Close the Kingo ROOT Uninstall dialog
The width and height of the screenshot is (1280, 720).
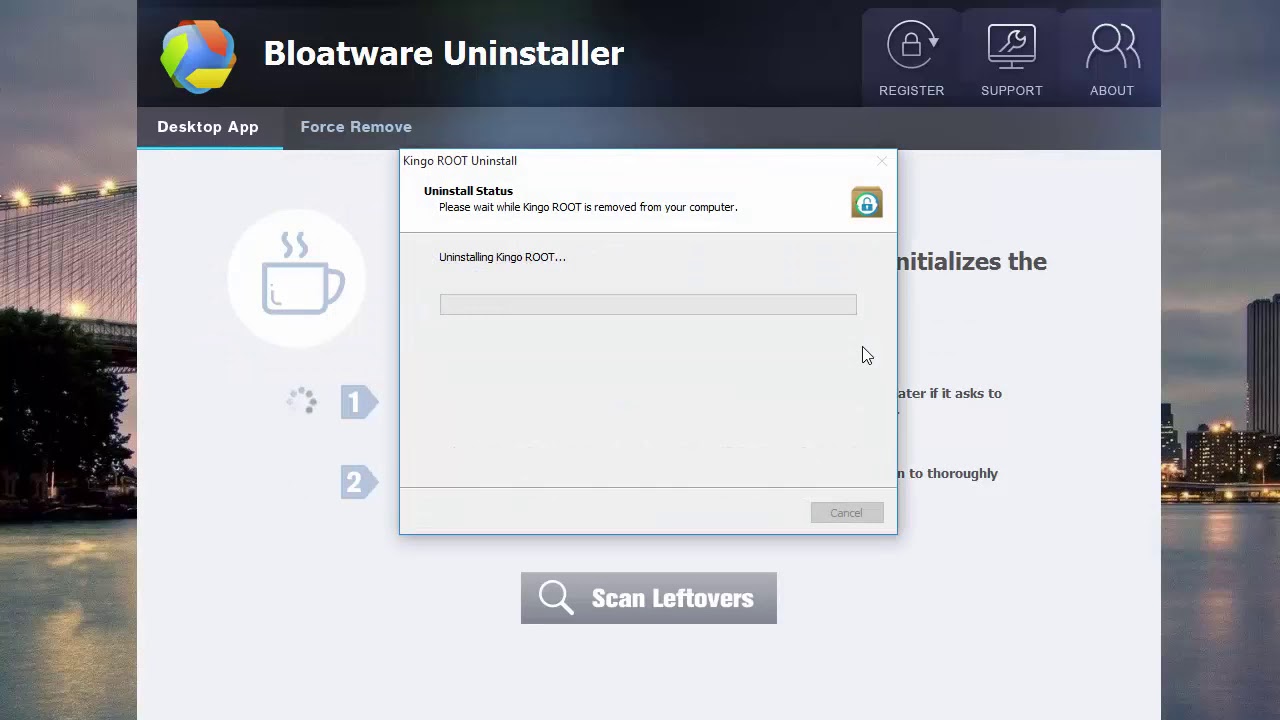[881, 161]
